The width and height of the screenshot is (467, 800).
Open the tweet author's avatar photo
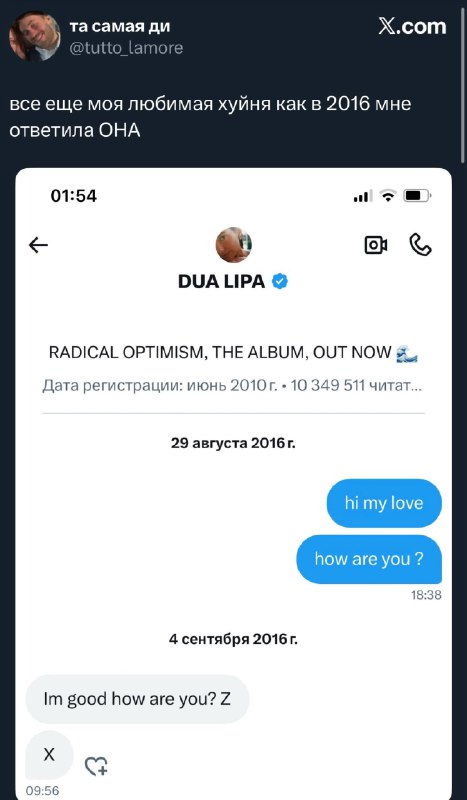35,36
